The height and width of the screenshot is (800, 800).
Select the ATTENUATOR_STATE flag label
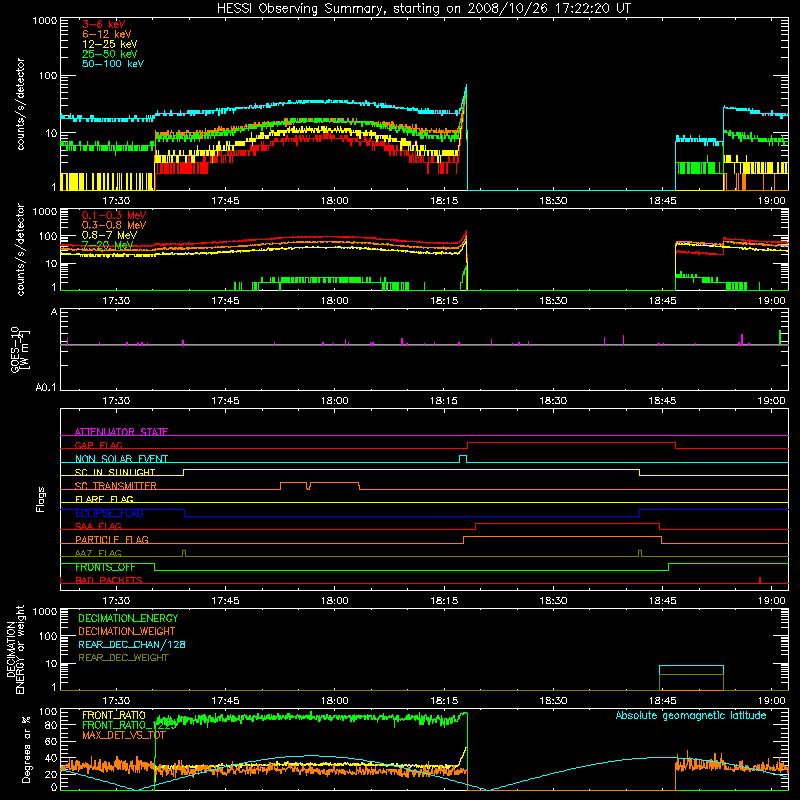(121, 432)
